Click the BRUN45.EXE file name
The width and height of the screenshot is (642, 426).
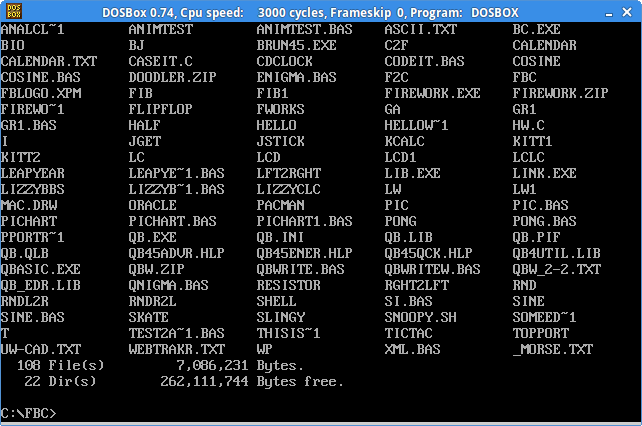tap(296, 45)
